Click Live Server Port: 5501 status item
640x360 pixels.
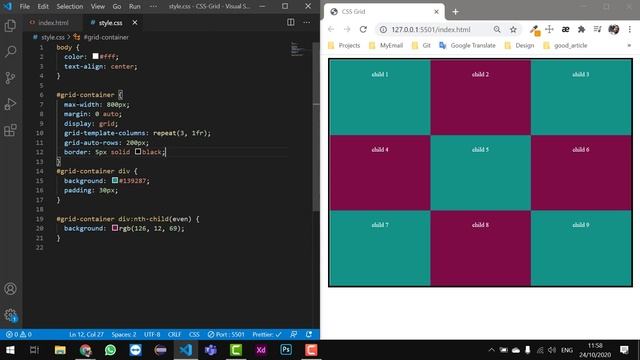[226, 334]
